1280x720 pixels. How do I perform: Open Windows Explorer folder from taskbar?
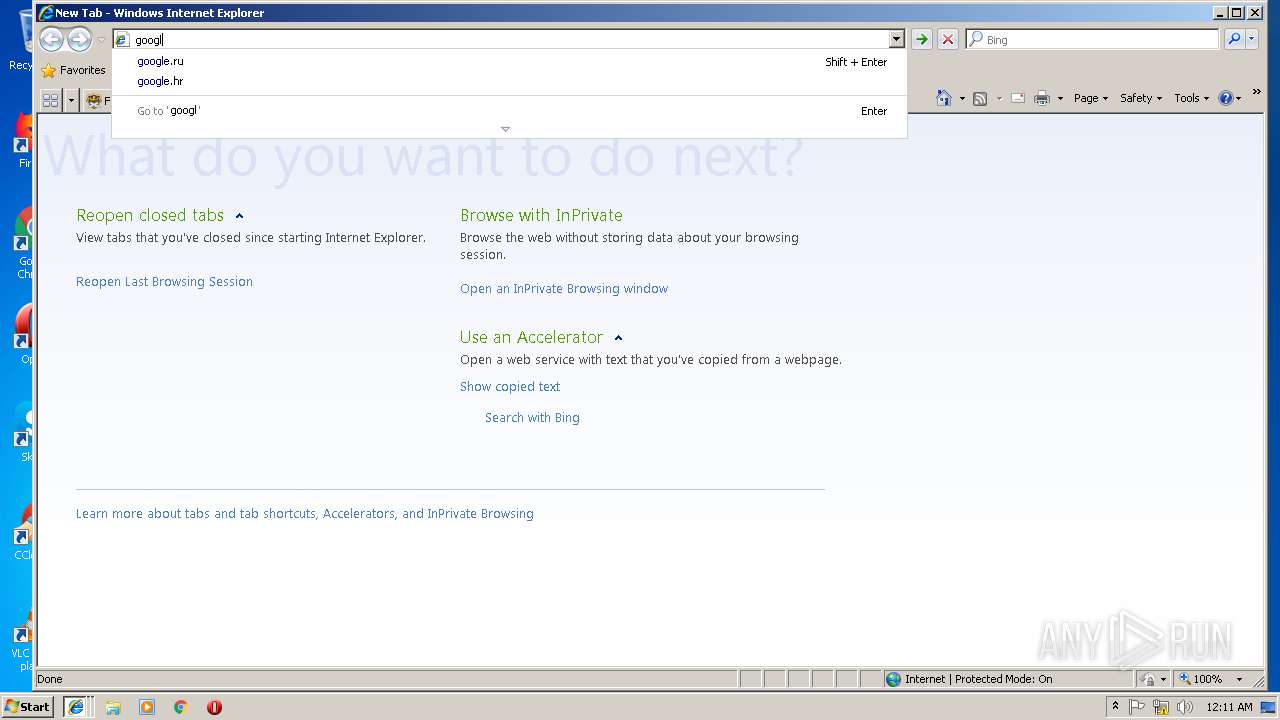113,707
